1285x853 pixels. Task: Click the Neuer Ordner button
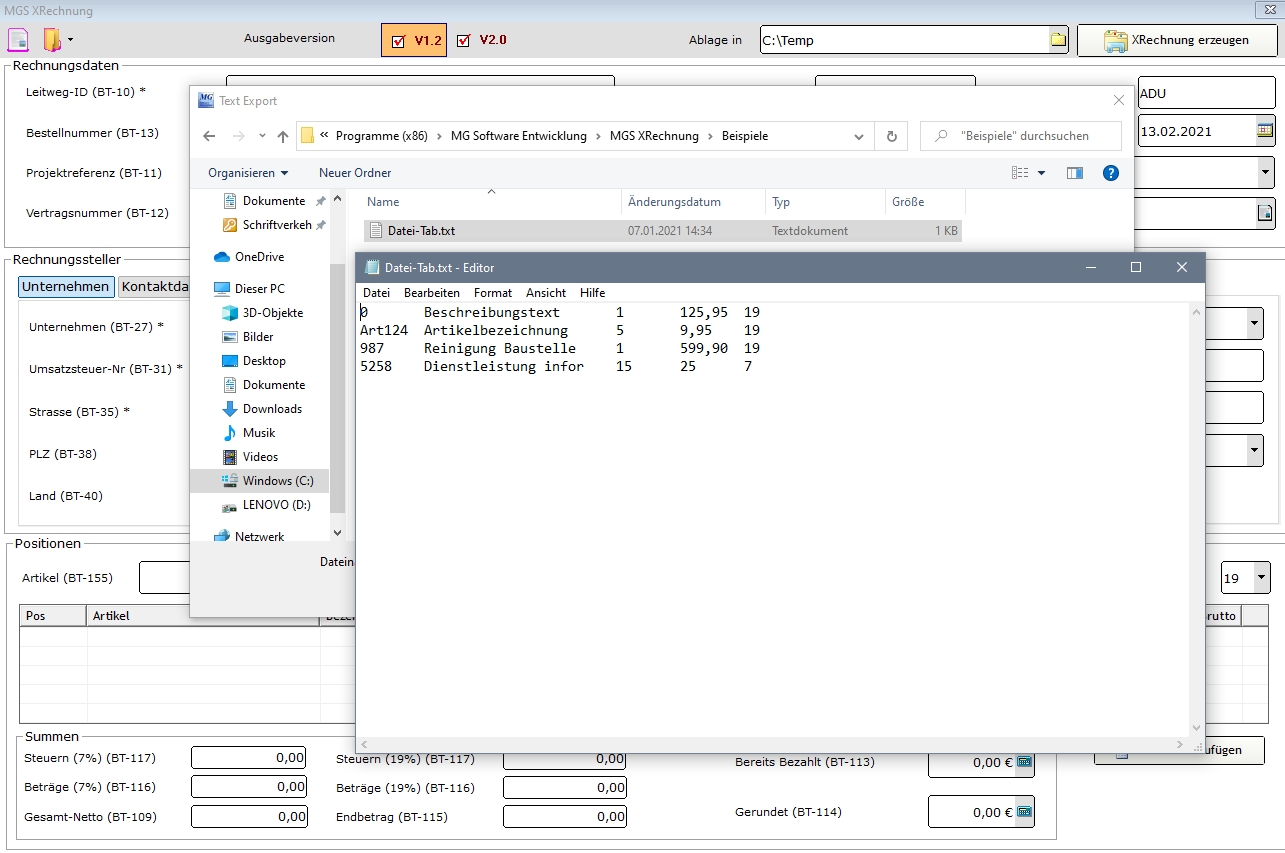355,173
